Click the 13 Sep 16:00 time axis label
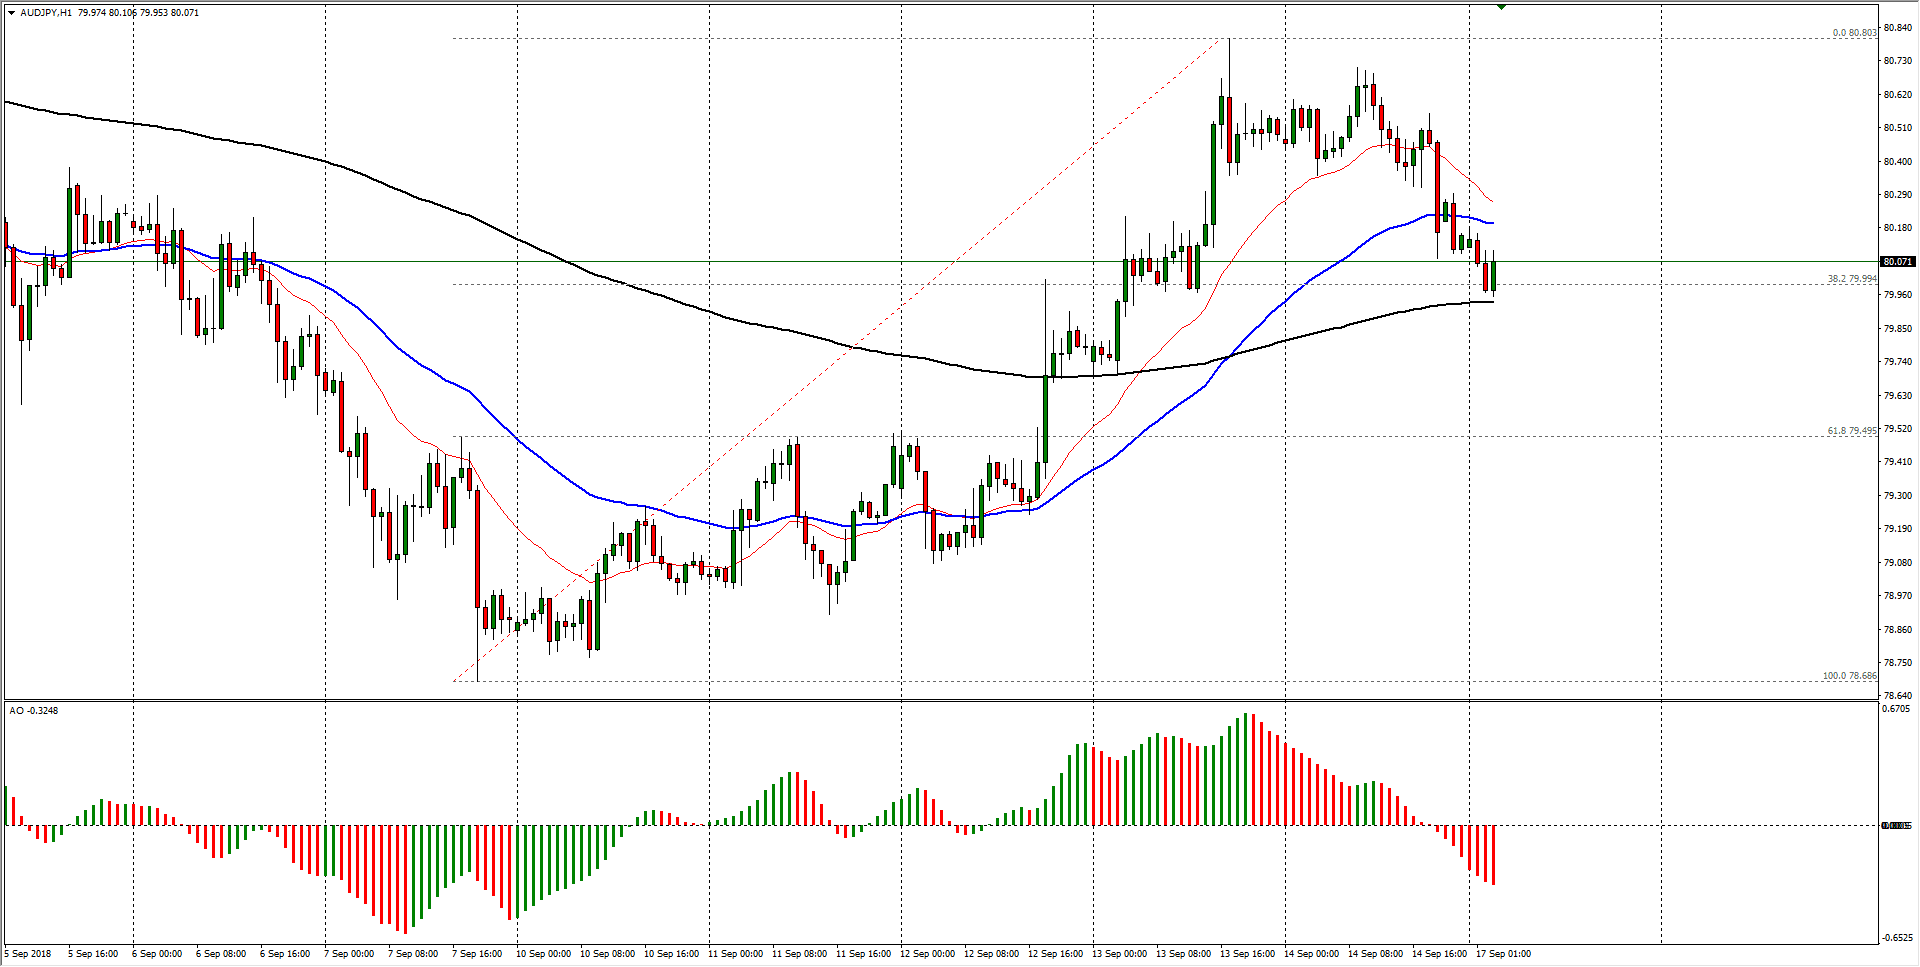This screenshot has height=967, width=1920. [x=1247, y=954]
